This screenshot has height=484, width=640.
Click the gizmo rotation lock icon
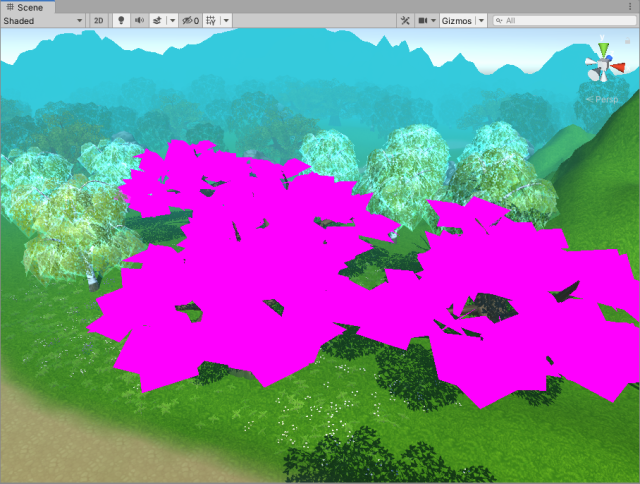click(627, 43)
